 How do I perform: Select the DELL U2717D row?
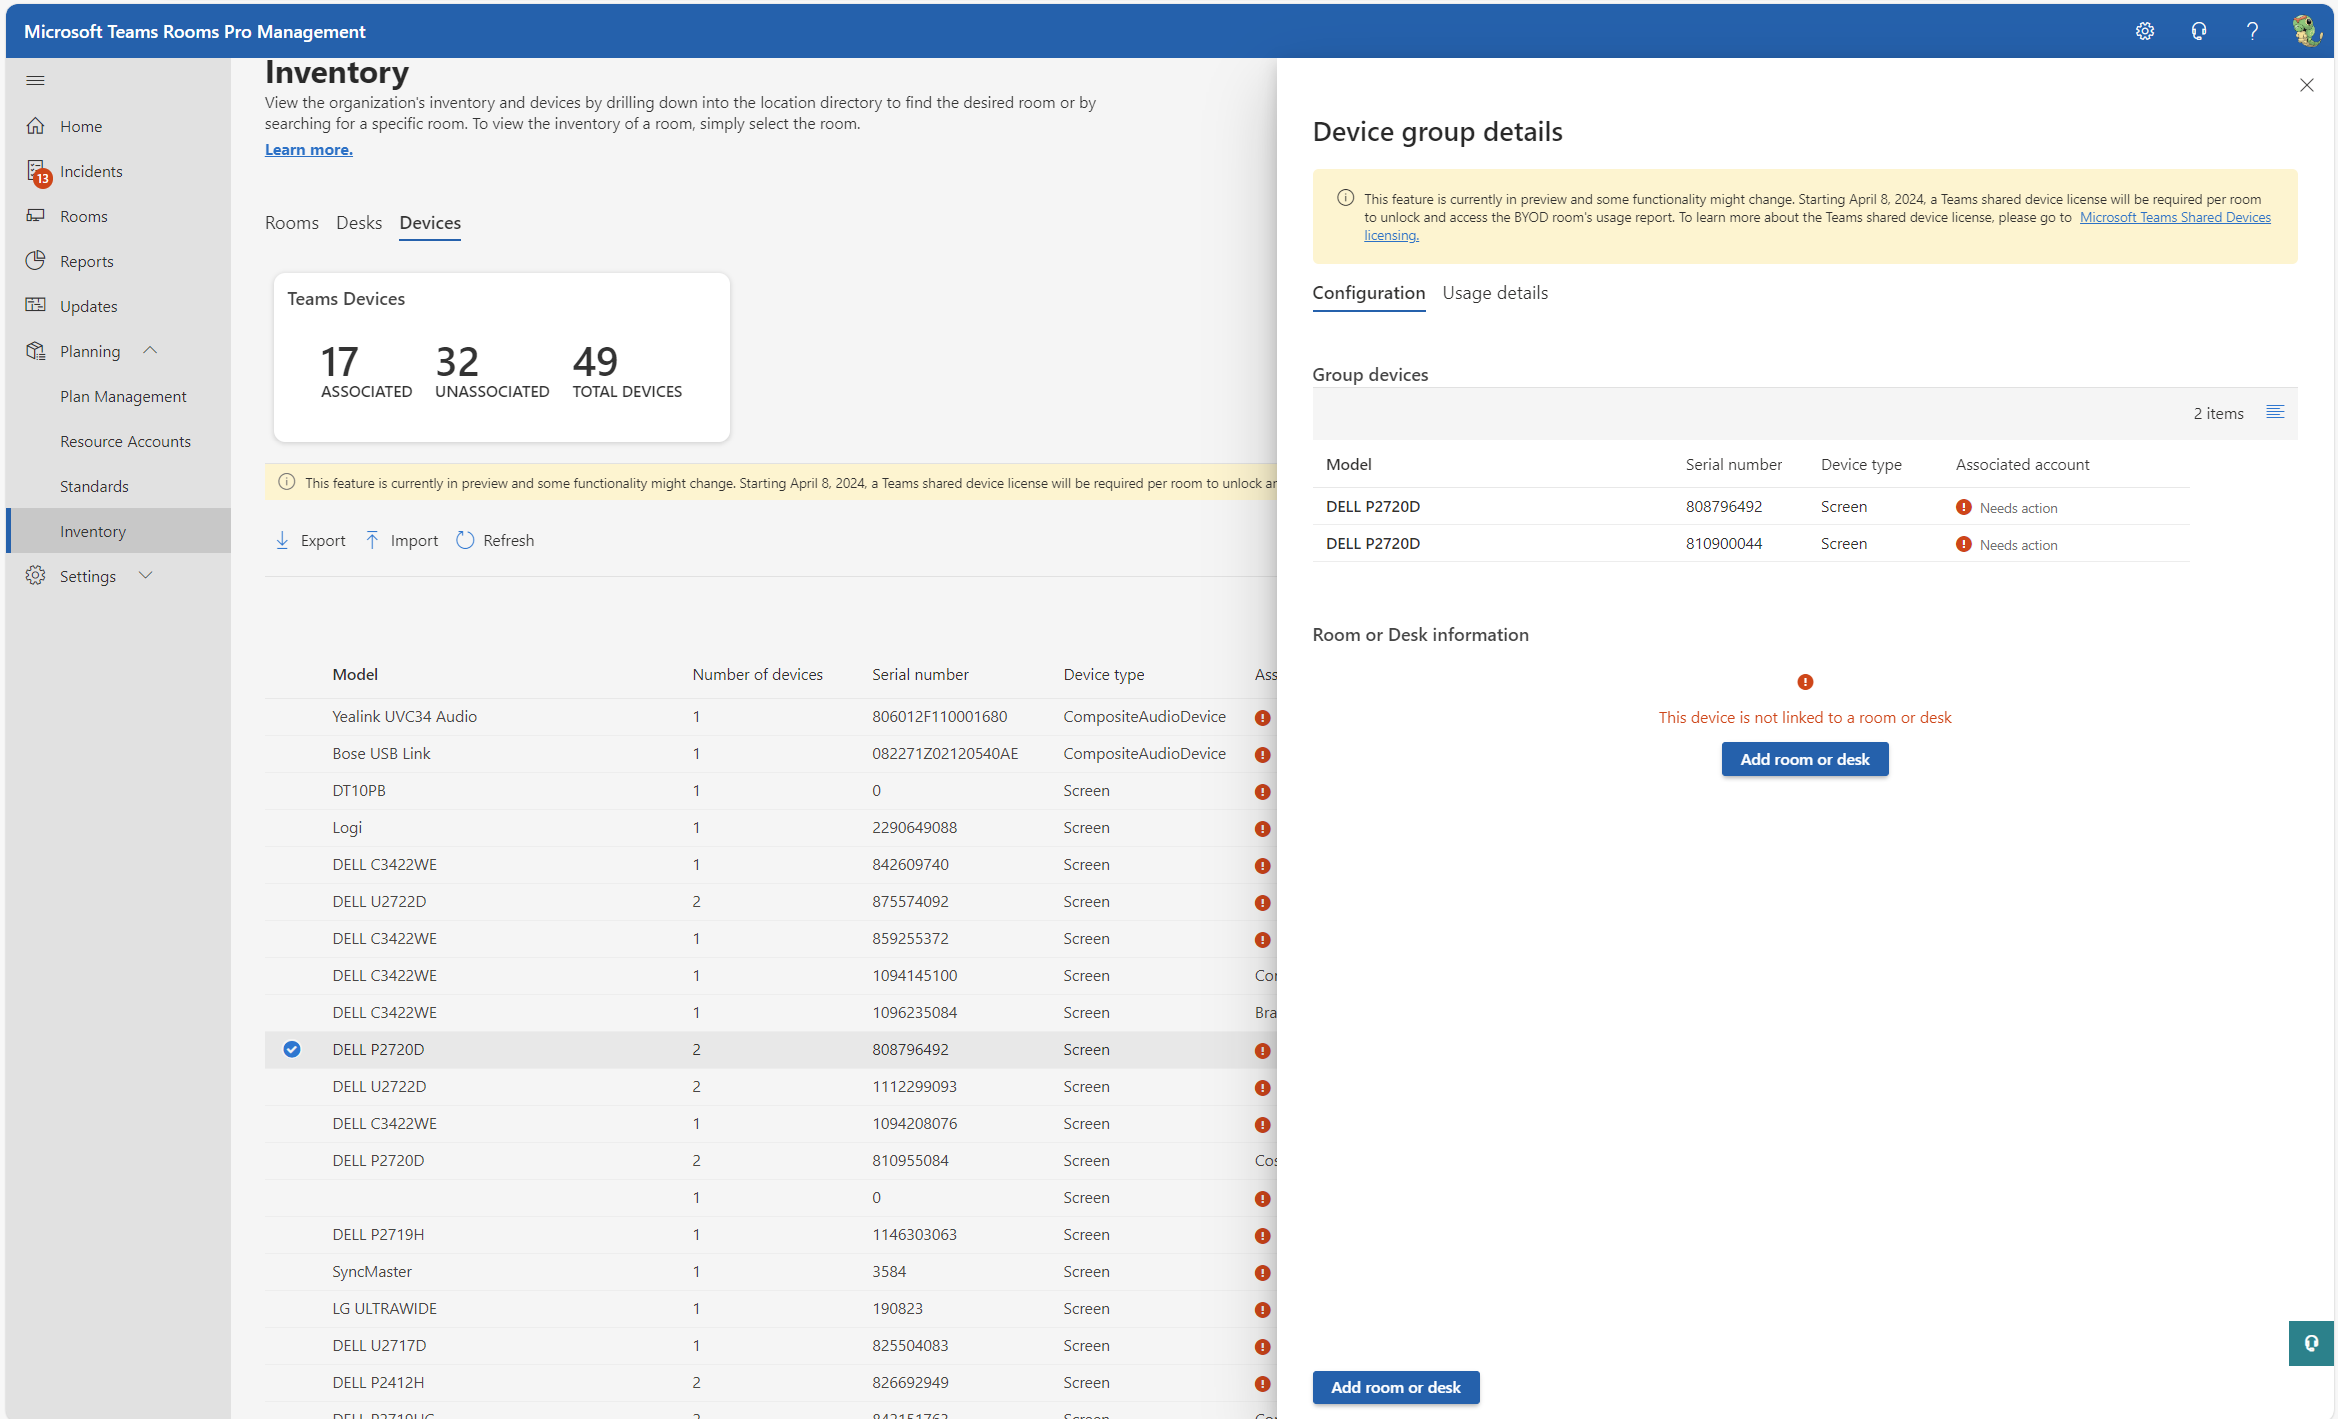[770, 1345]
